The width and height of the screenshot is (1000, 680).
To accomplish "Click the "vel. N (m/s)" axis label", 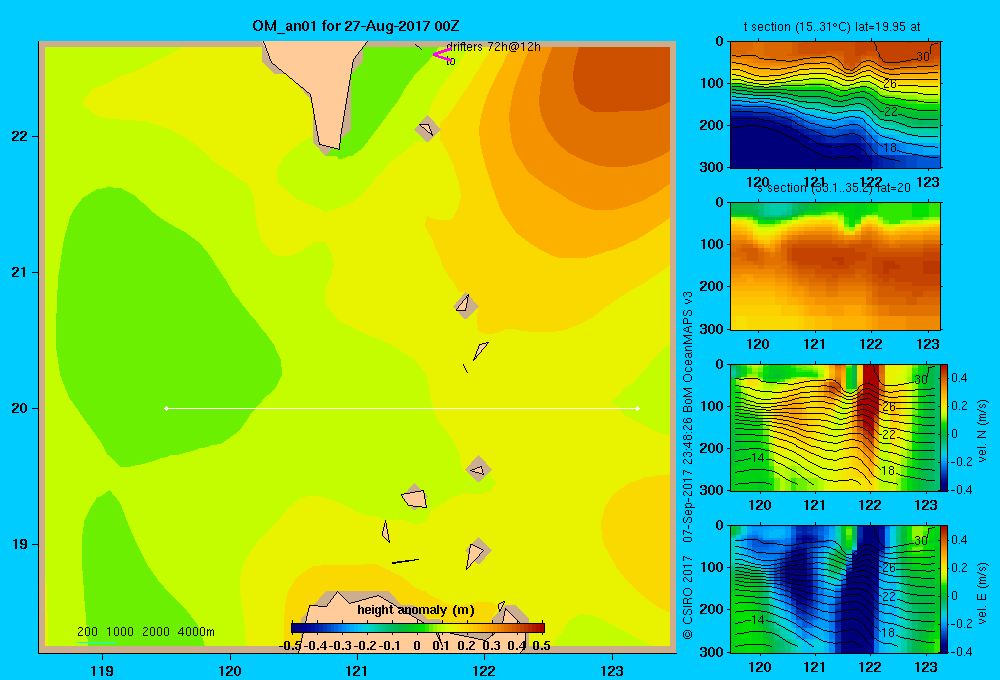I will [983, 431].
